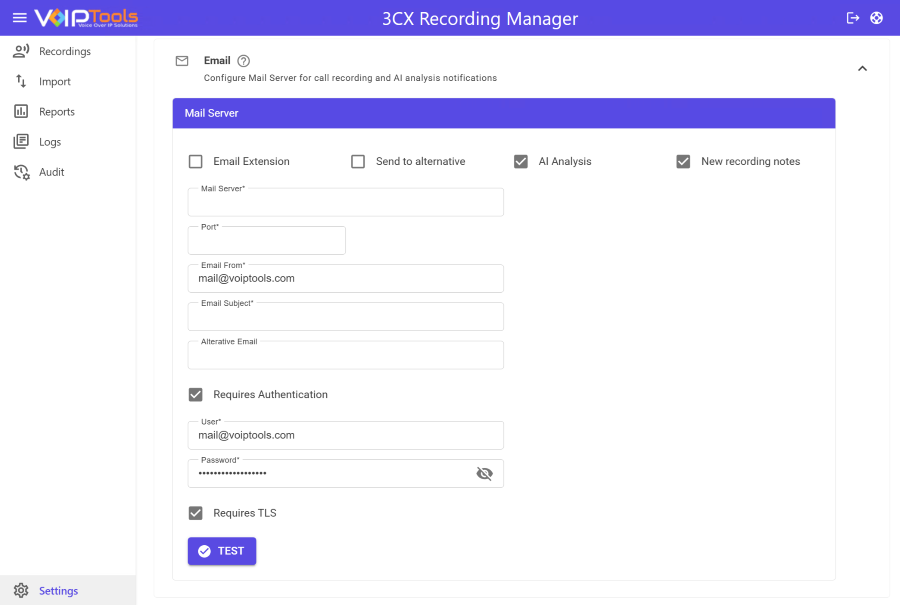
Task: Check the Send to alternative option
Action: pyautogui.click(x=358, y=162)
